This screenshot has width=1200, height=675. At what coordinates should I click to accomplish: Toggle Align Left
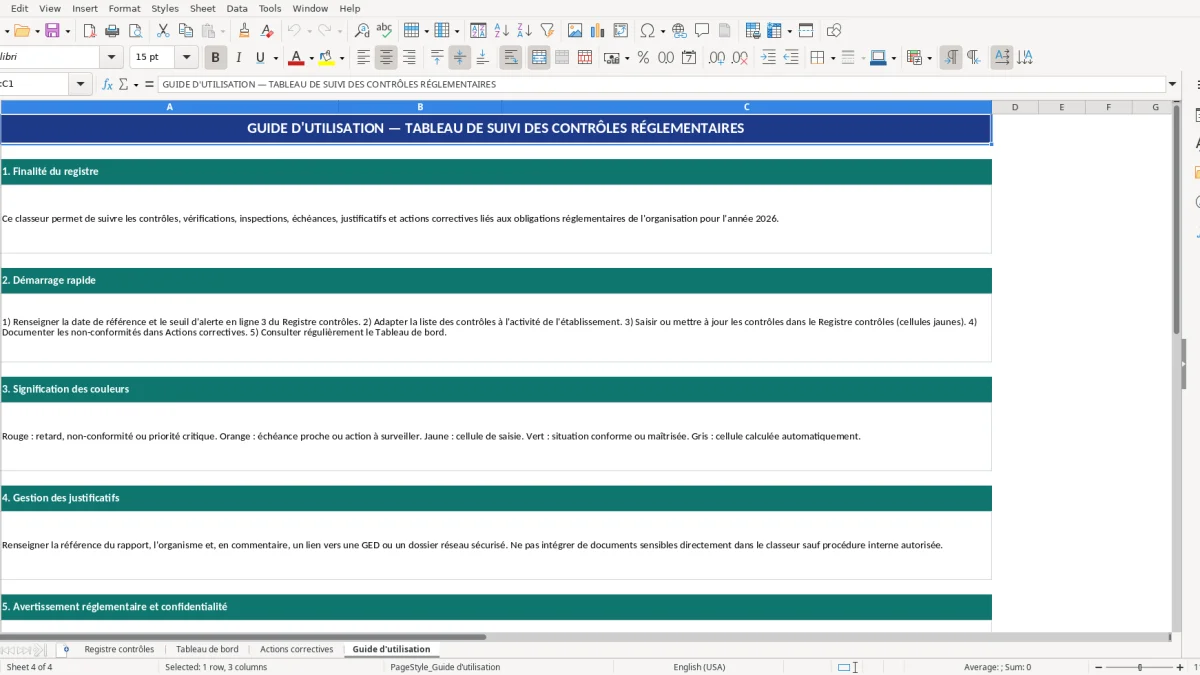click(364, 58)
